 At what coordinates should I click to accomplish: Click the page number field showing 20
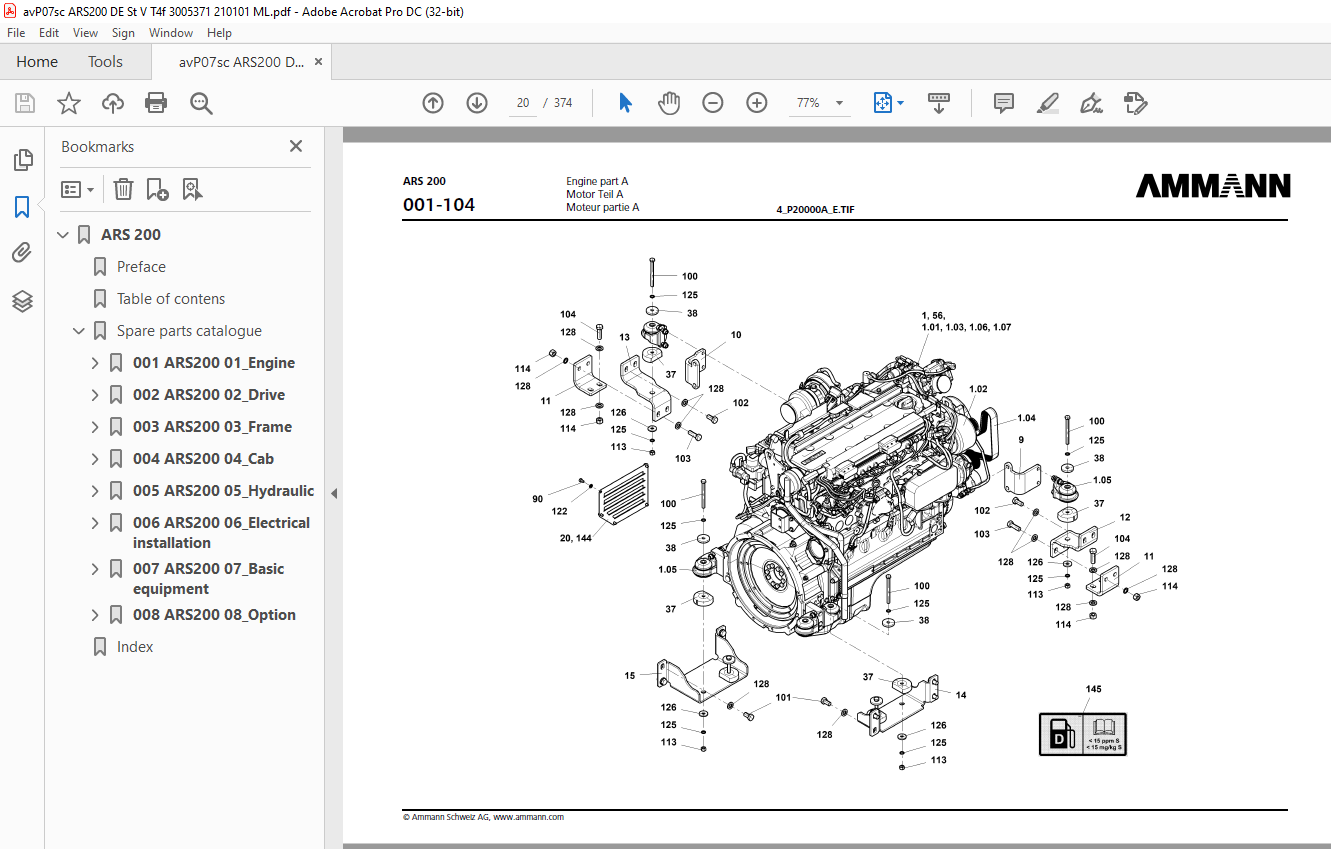tap(523, 103)
